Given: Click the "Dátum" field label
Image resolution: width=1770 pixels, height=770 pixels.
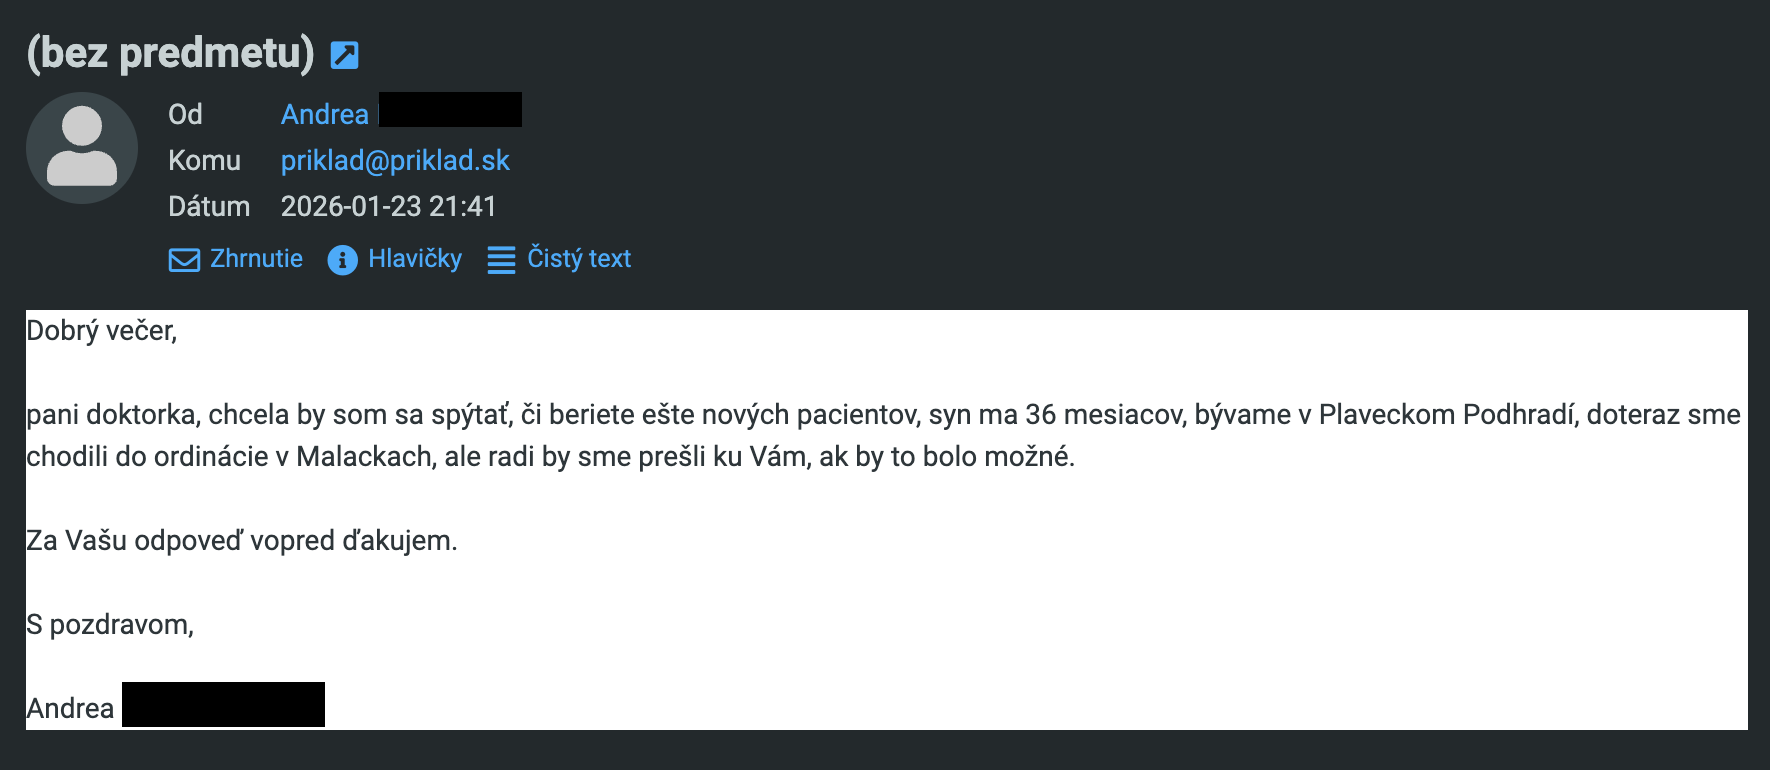Looking at the screenshot, I should 209,206.
